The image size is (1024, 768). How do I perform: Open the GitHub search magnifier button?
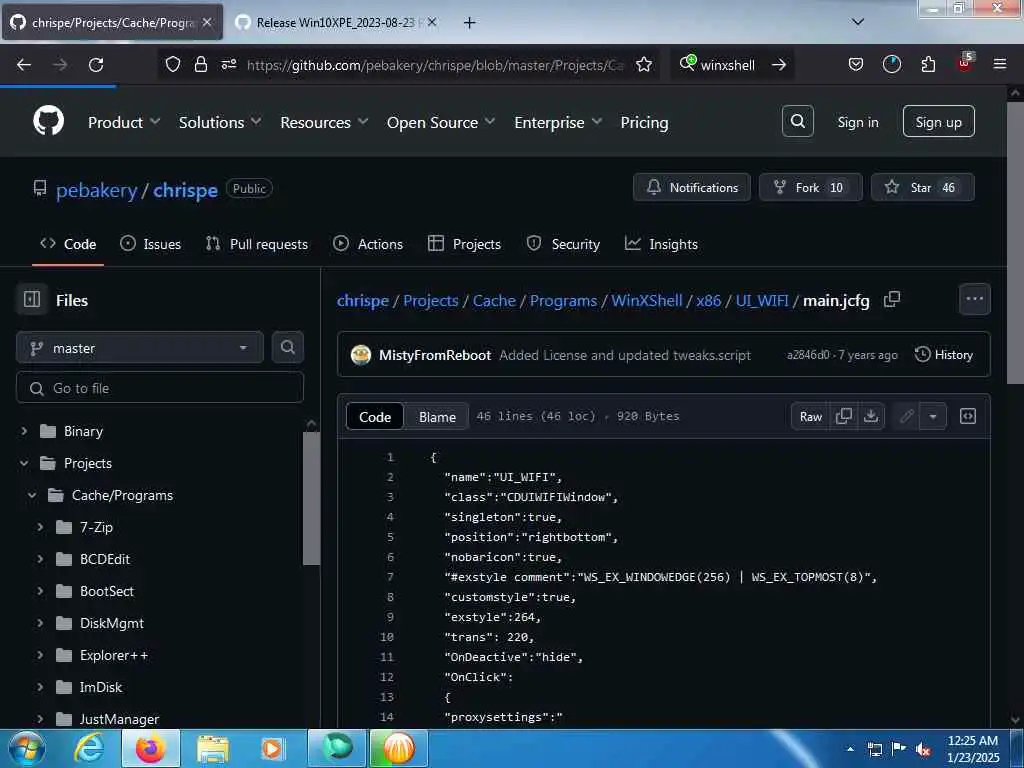tap(797, 121)
